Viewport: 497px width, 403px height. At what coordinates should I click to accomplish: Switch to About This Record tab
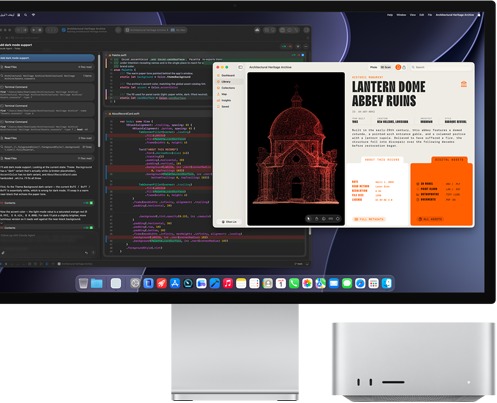pyautogui.click(x=382, y=160)
